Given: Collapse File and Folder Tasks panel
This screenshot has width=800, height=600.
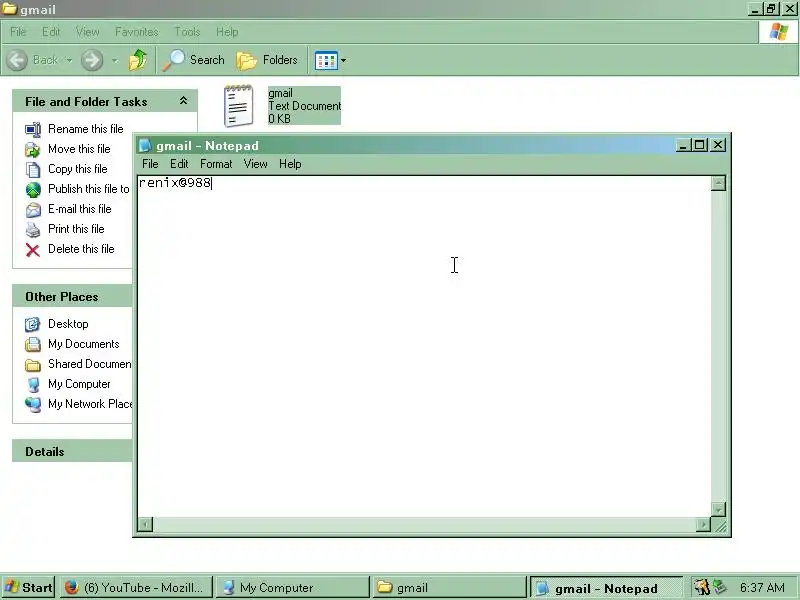Looking at the screenshot, I should coord(184,101).
